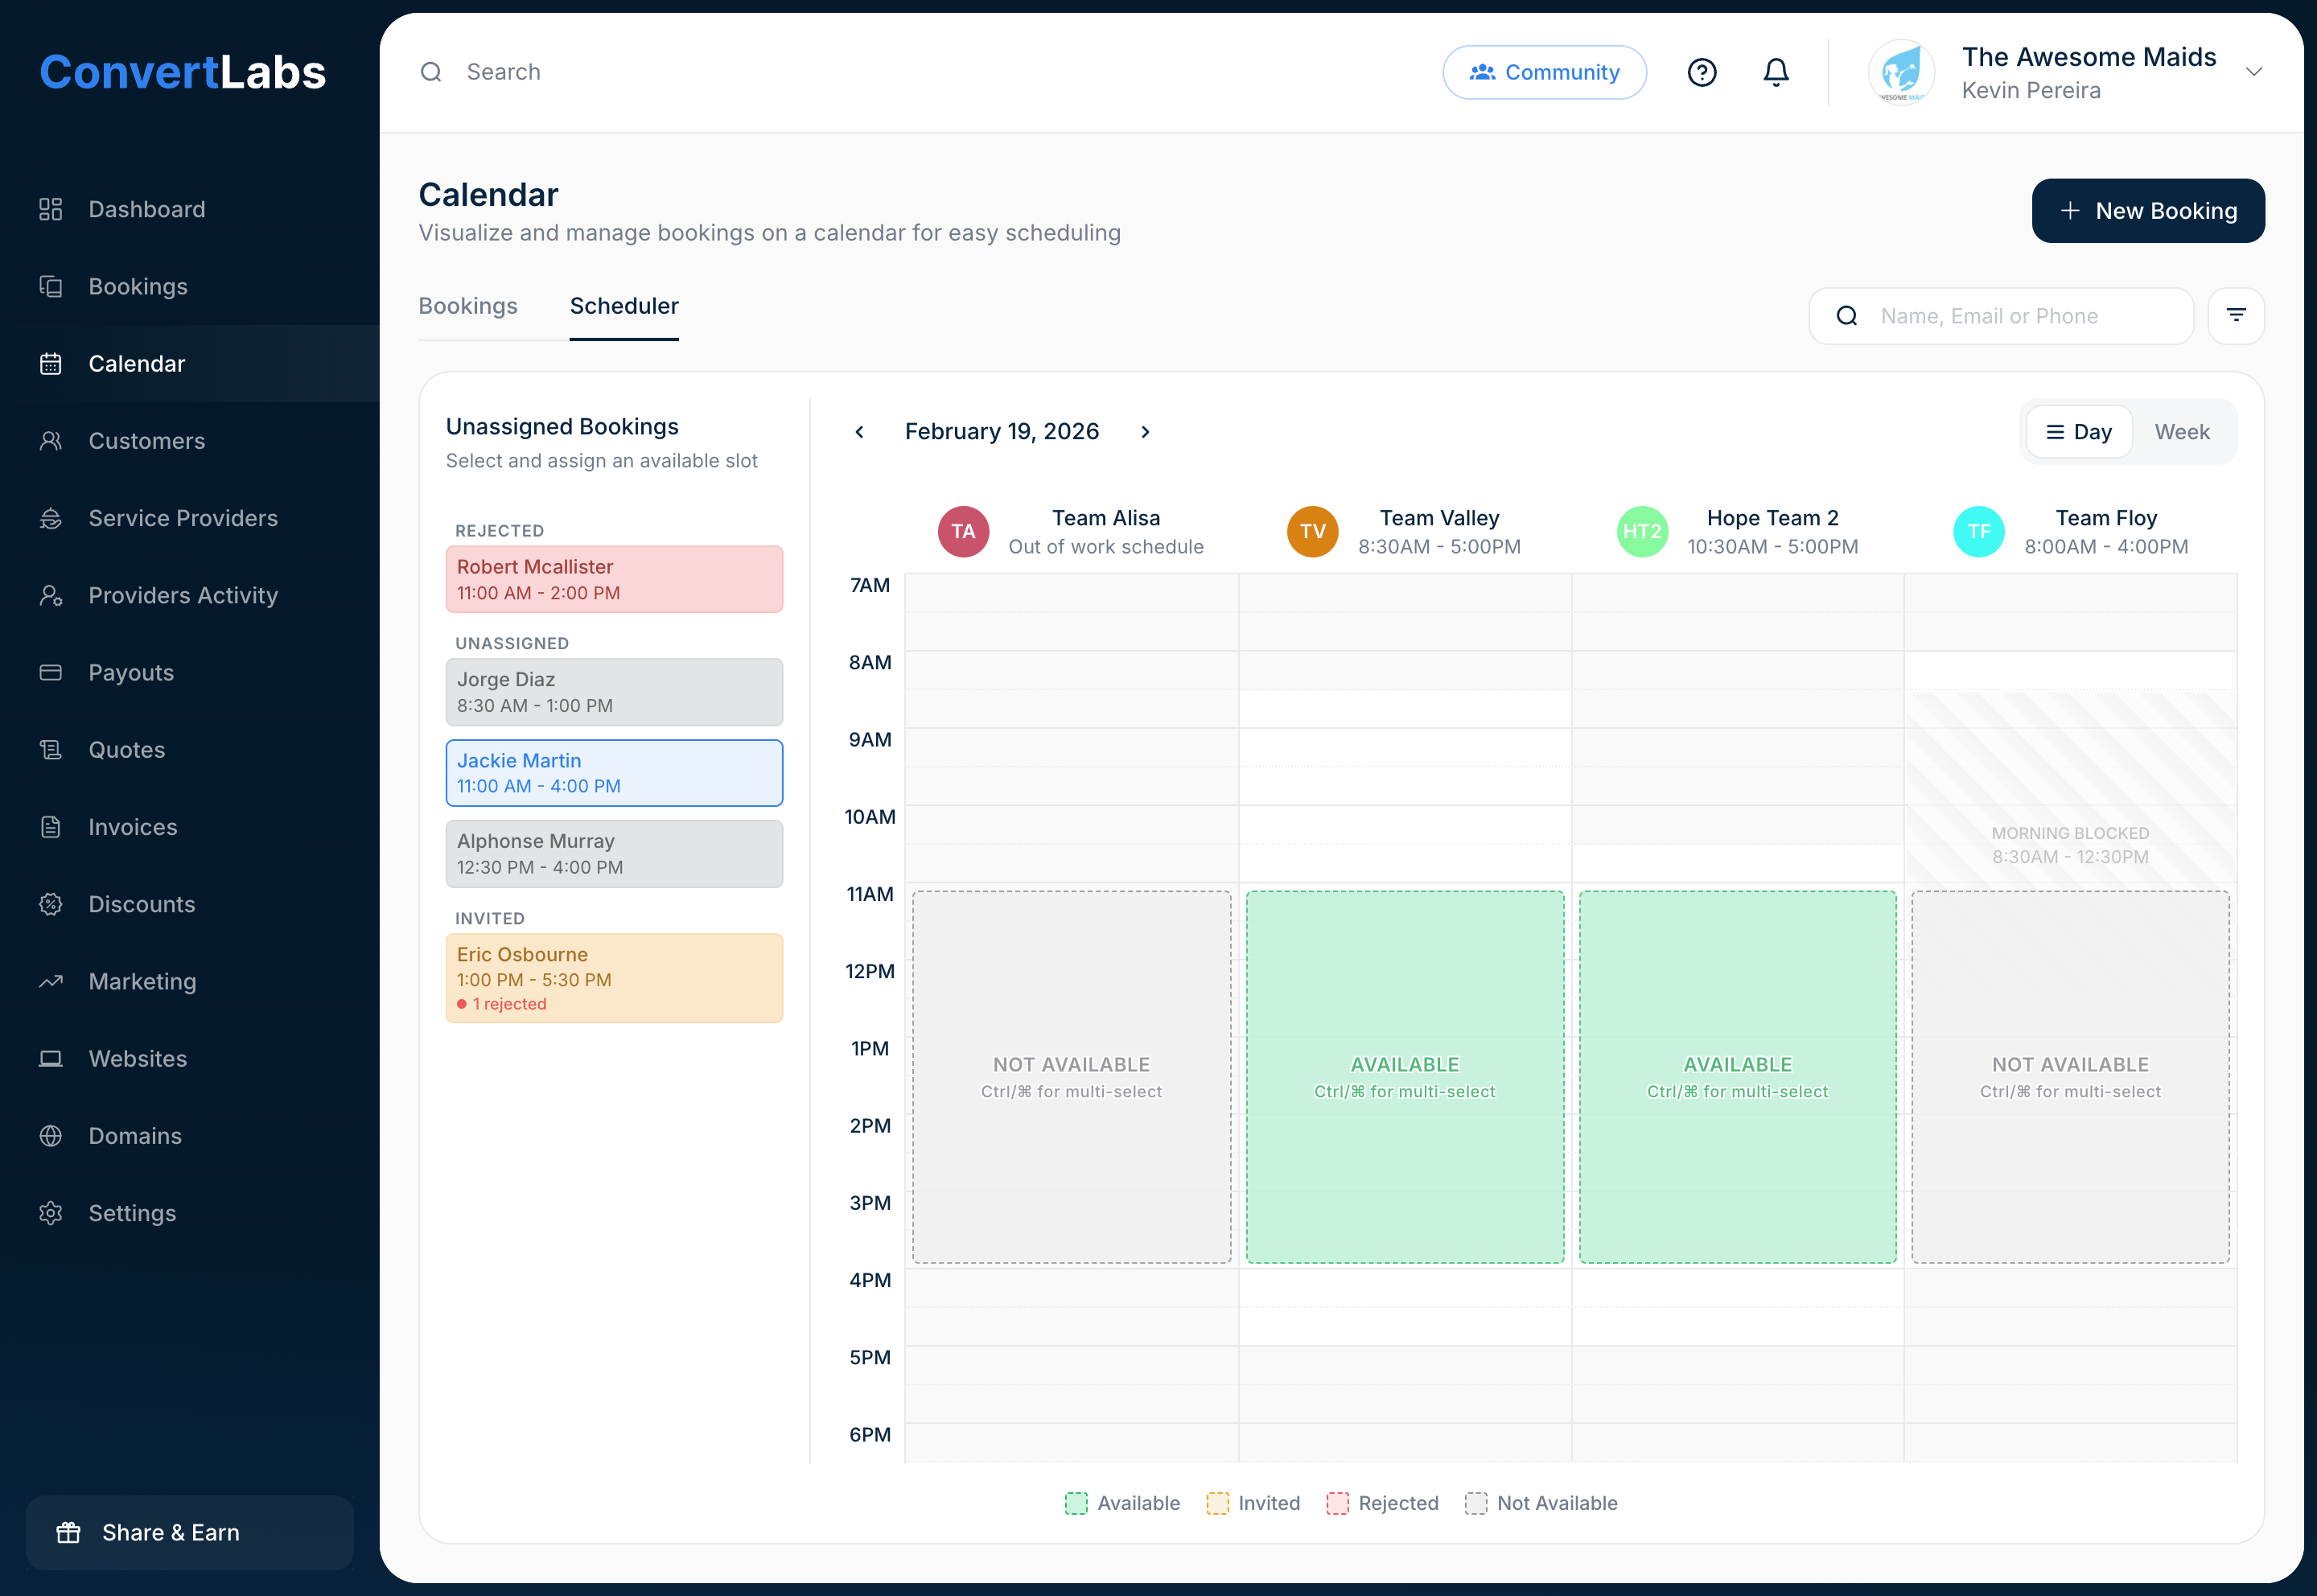The height and width of the screenshot is (1596, 2317).
Task: Open the Scheduler tab
Action: (623, 306)
